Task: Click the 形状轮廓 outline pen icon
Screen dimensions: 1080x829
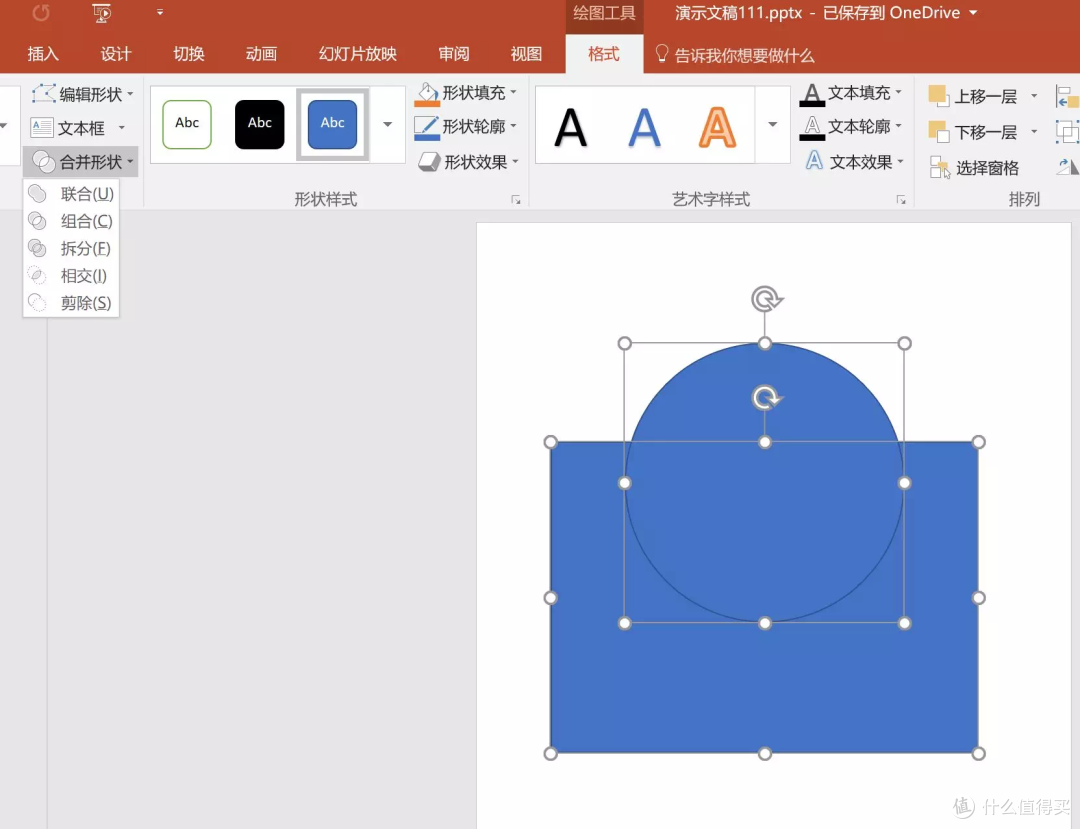Action: coord(428,127)
